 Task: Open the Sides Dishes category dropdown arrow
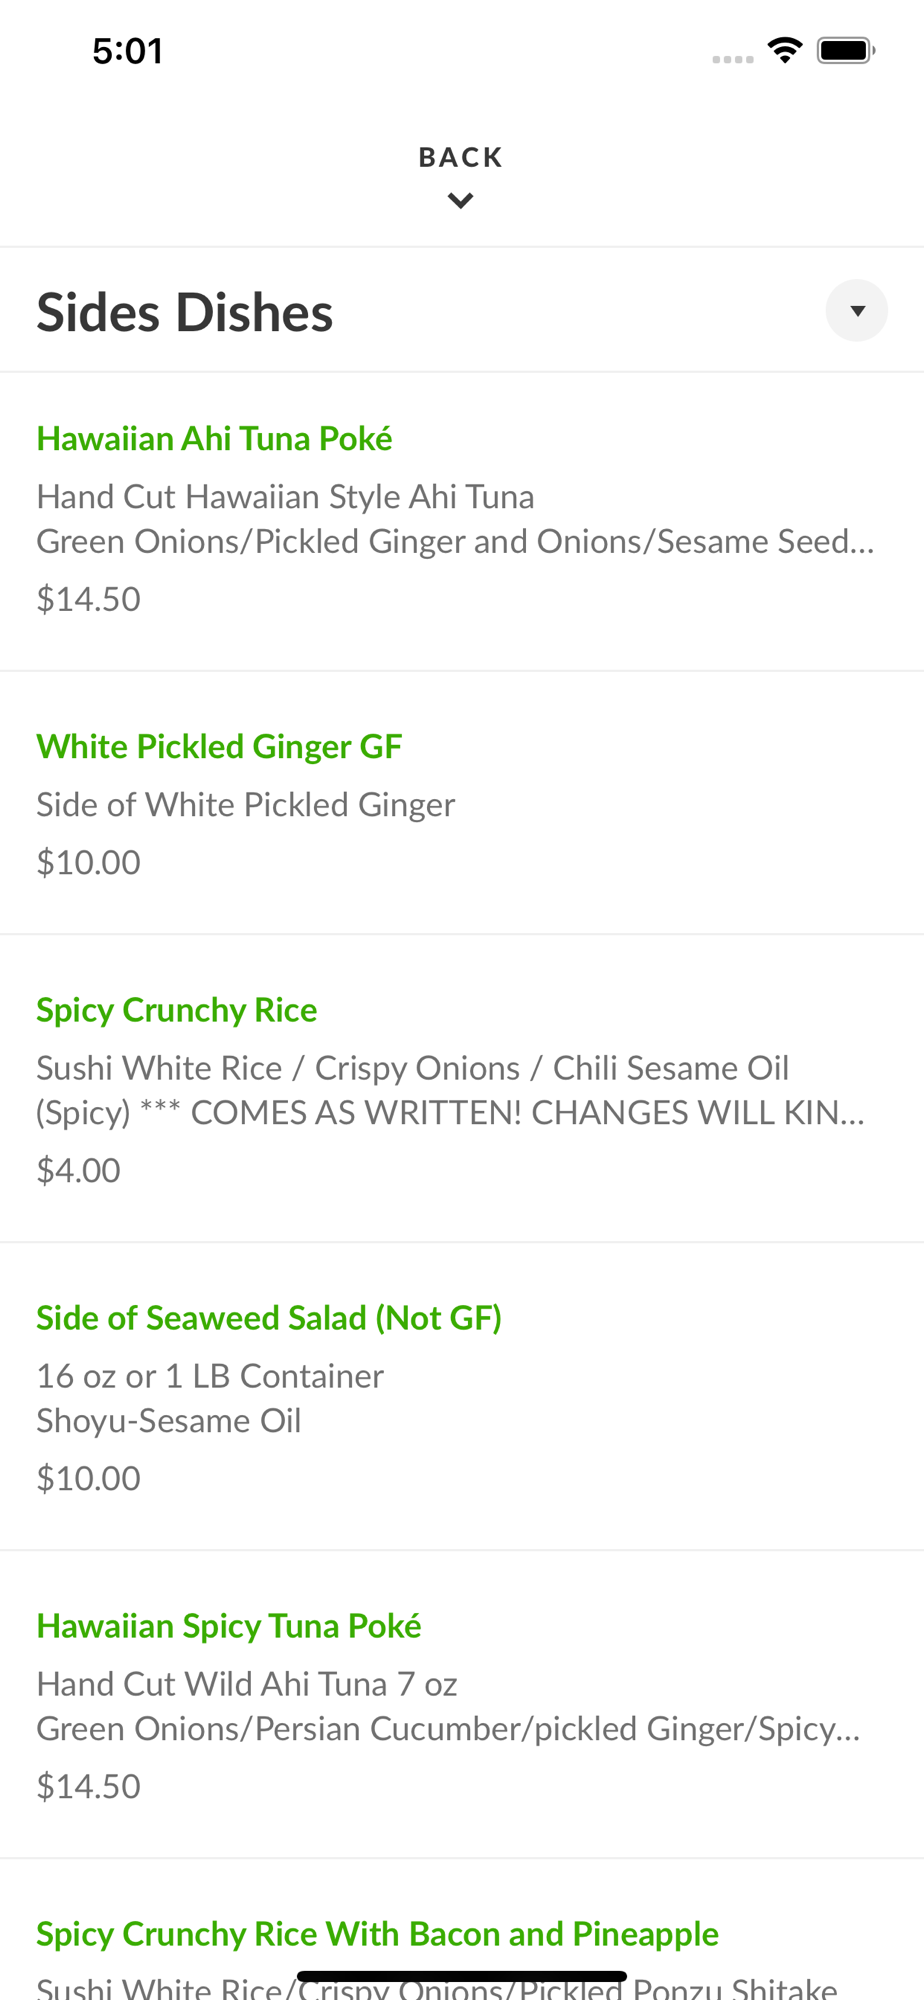tap(856, 311)
